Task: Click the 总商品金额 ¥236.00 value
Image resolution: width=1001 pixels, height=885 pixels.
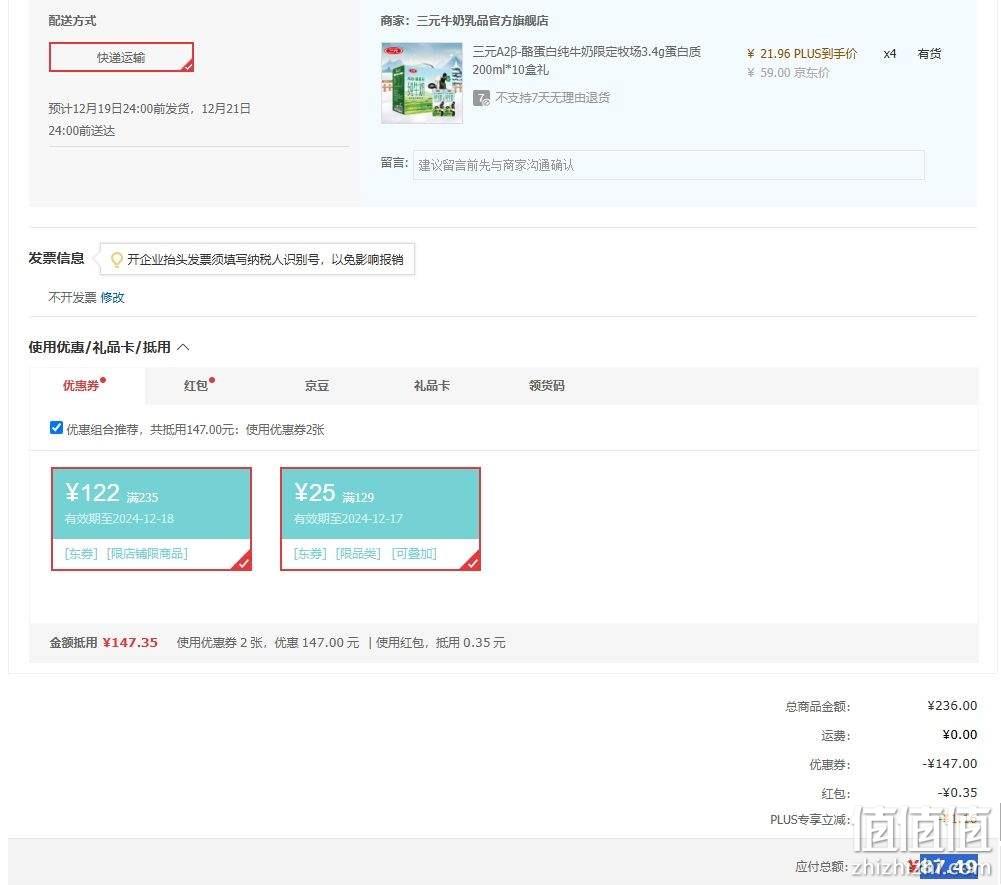Action: click(x=952, y=706)
